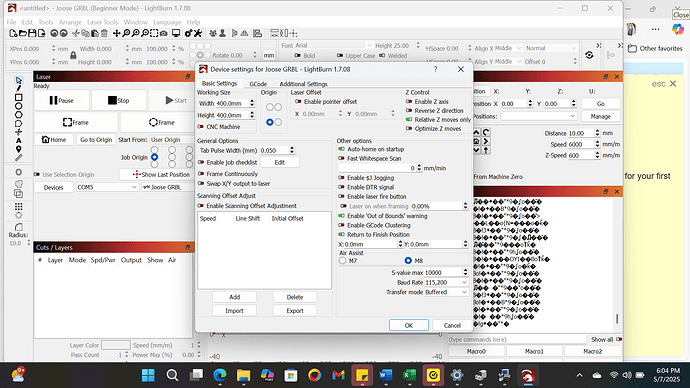Click the Layer Color swatch

(116, 345)
